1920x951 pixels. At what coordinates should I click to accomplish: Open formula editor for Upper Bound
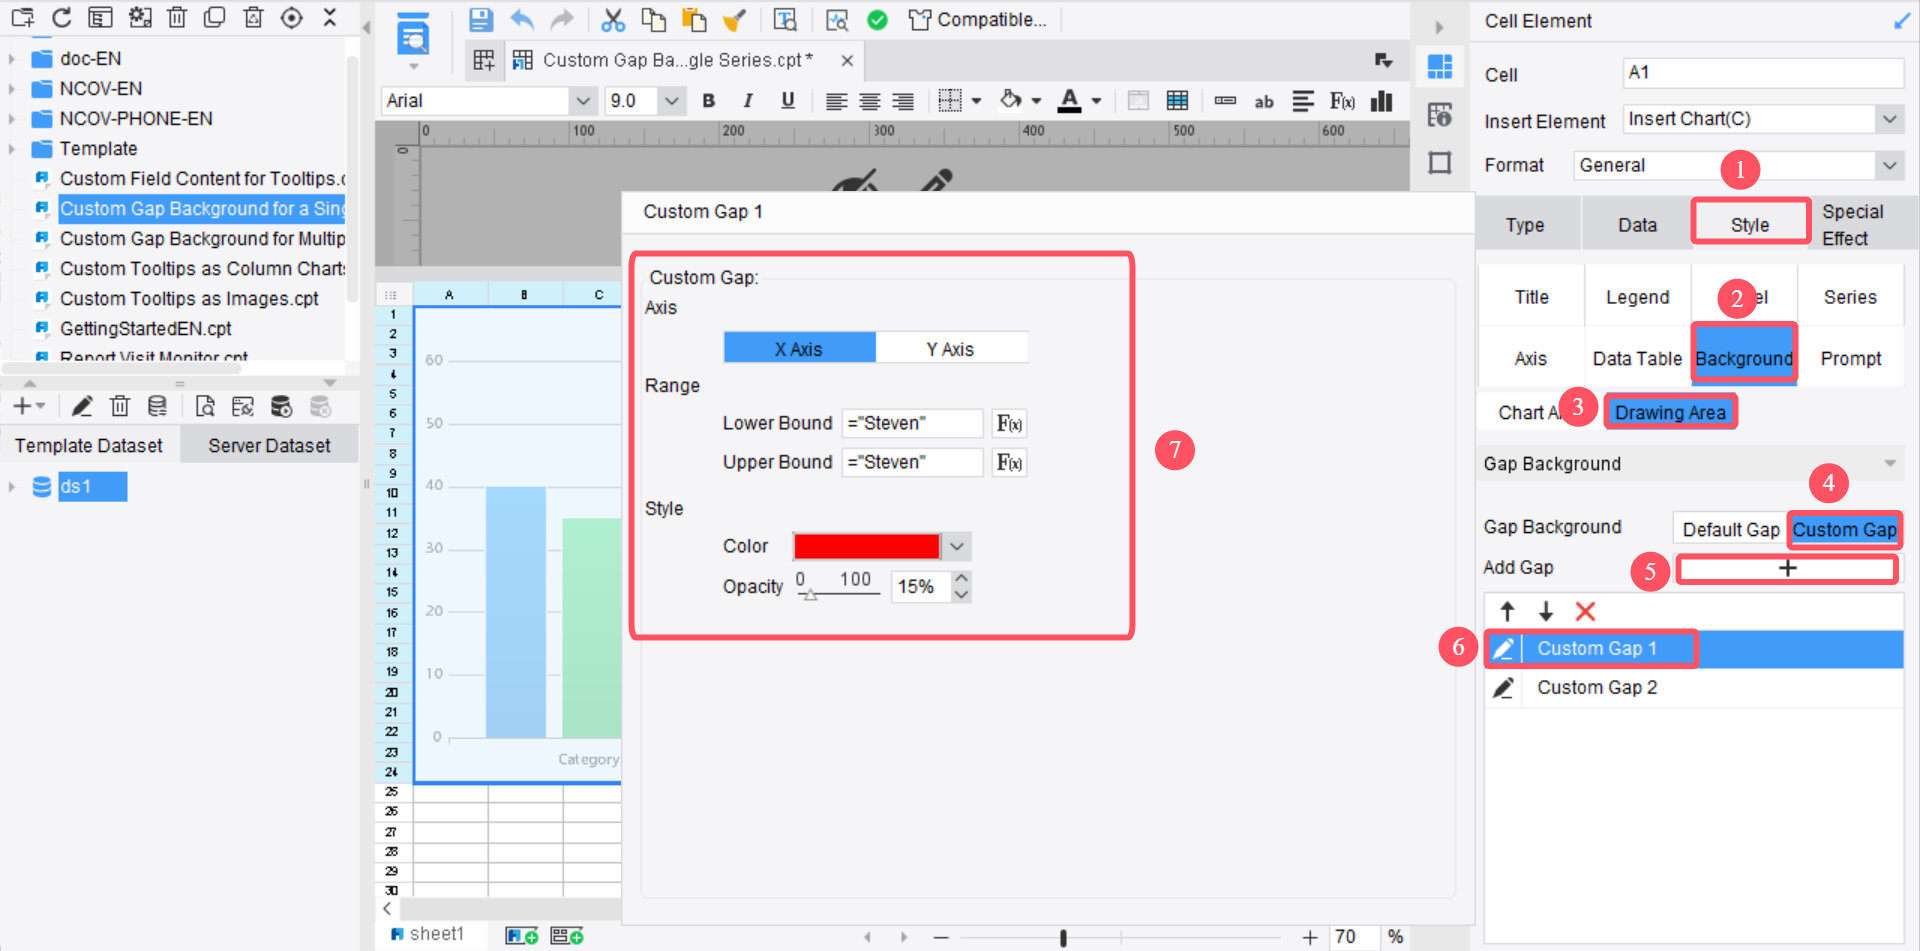click(x=1009, y=463)
